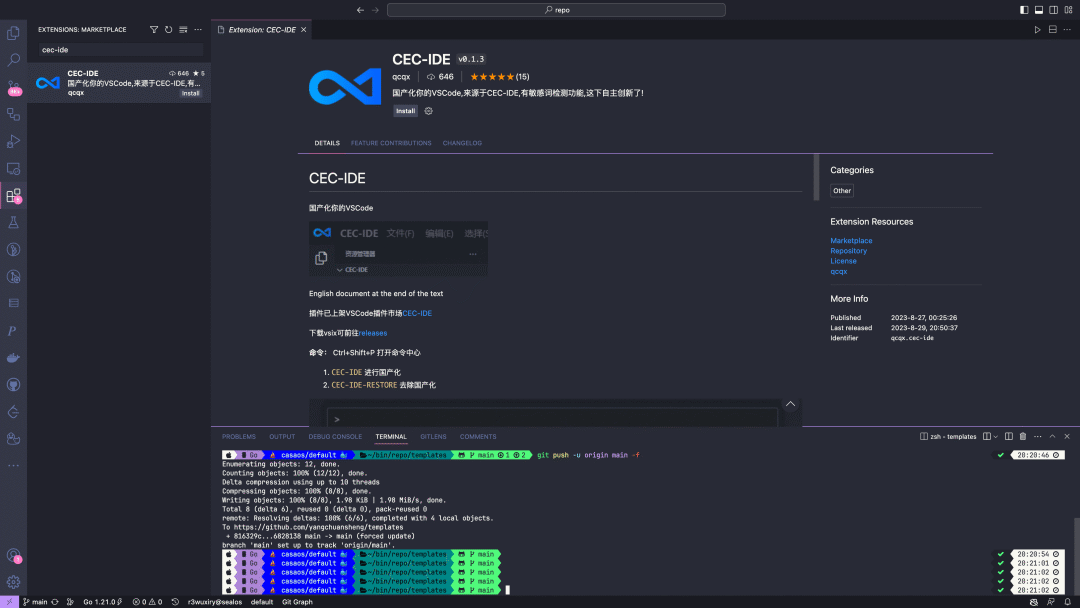Install the CEC-IDE extension
This screenshot has width=1080, height=608.
(x=405, y=110)
